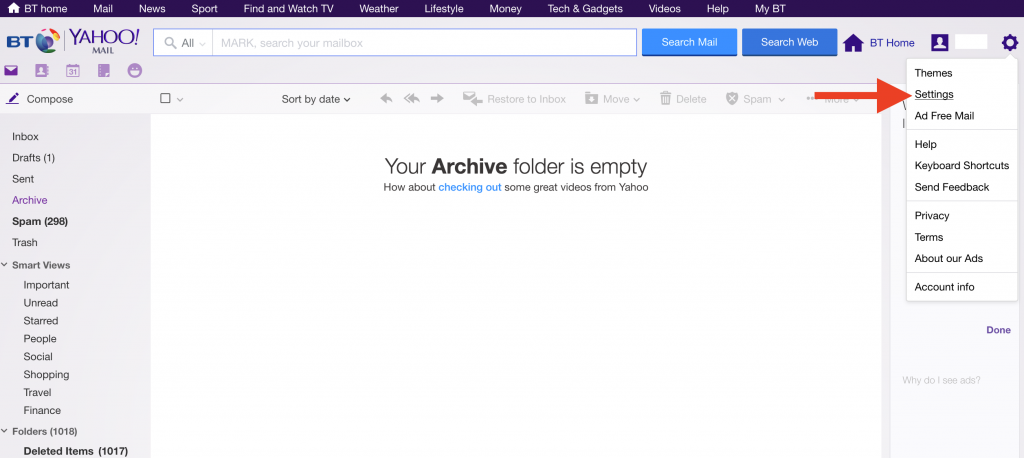
Task: Click the Why do I see ads? link
Action: pos(941,380)
